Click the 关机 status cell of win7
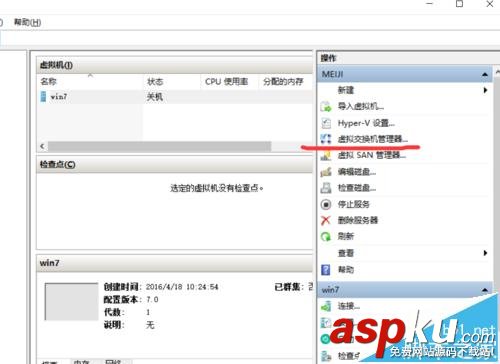500x364 pixels. pos(155,97)
